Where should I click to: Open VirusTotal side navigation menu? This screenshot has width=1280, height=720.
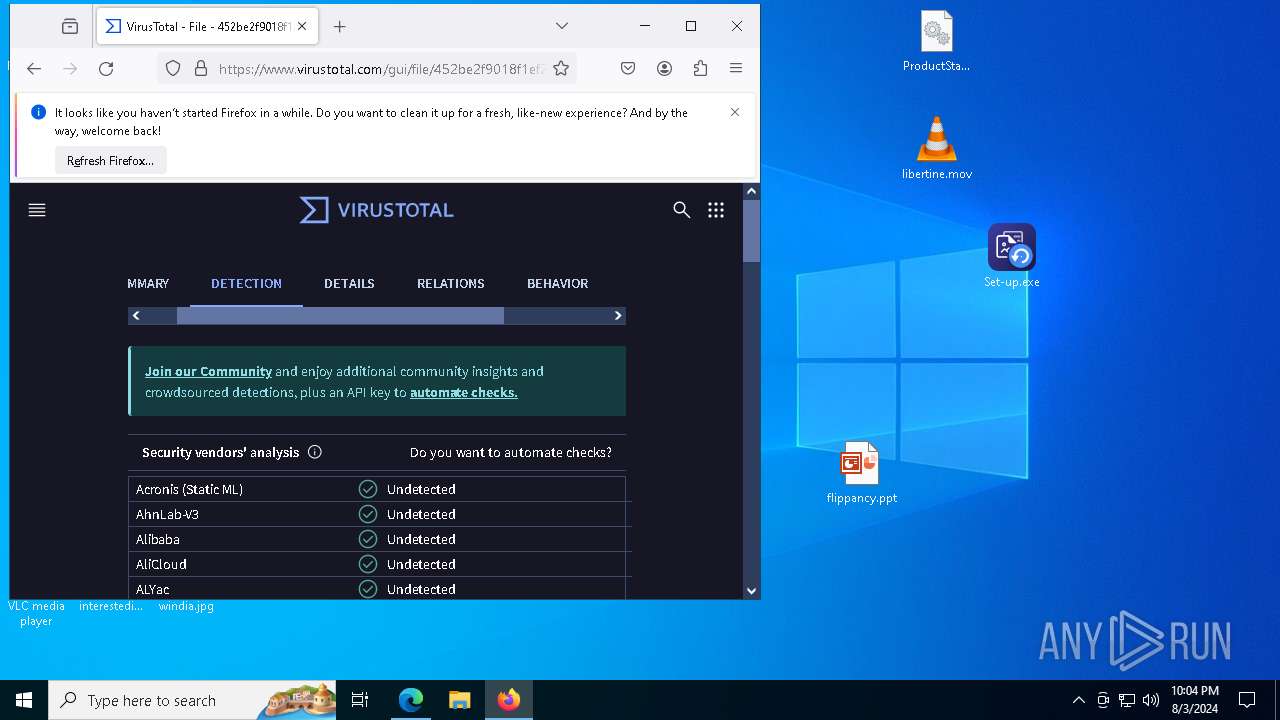pyautogui.click(x=37, y=210)
